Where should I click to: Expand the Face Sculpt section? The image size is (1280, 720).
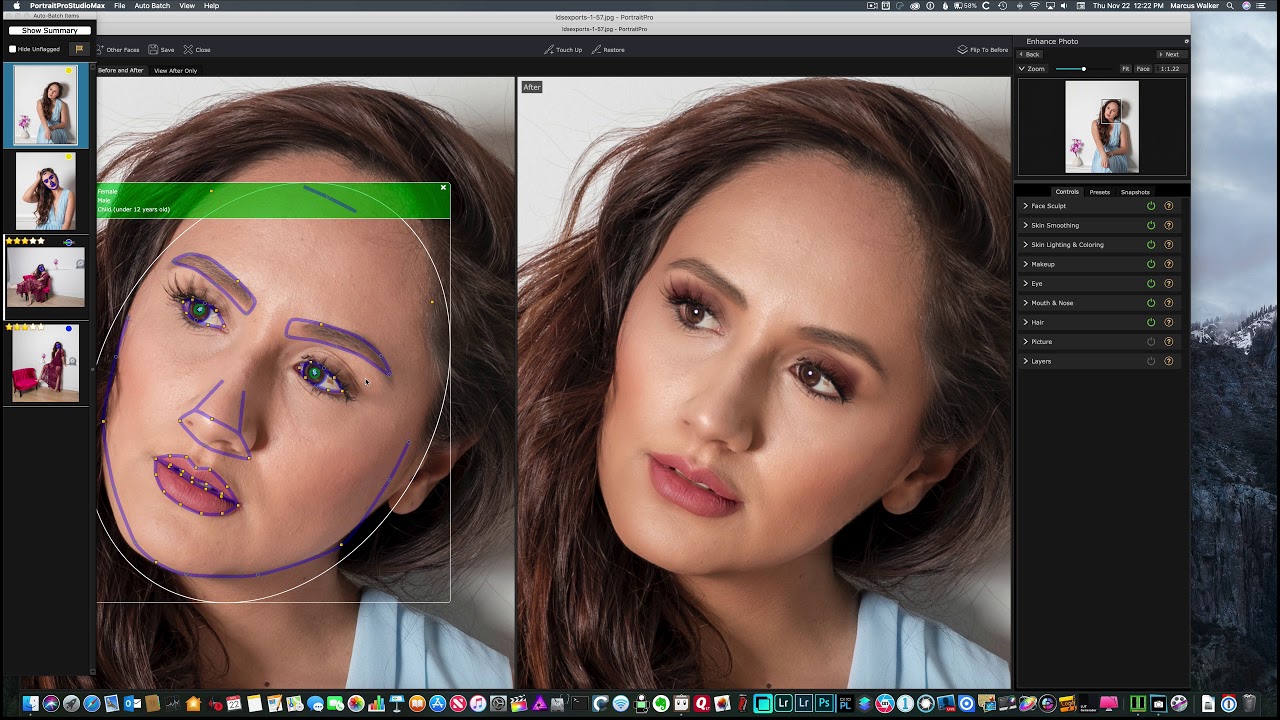pos(1026,206)
